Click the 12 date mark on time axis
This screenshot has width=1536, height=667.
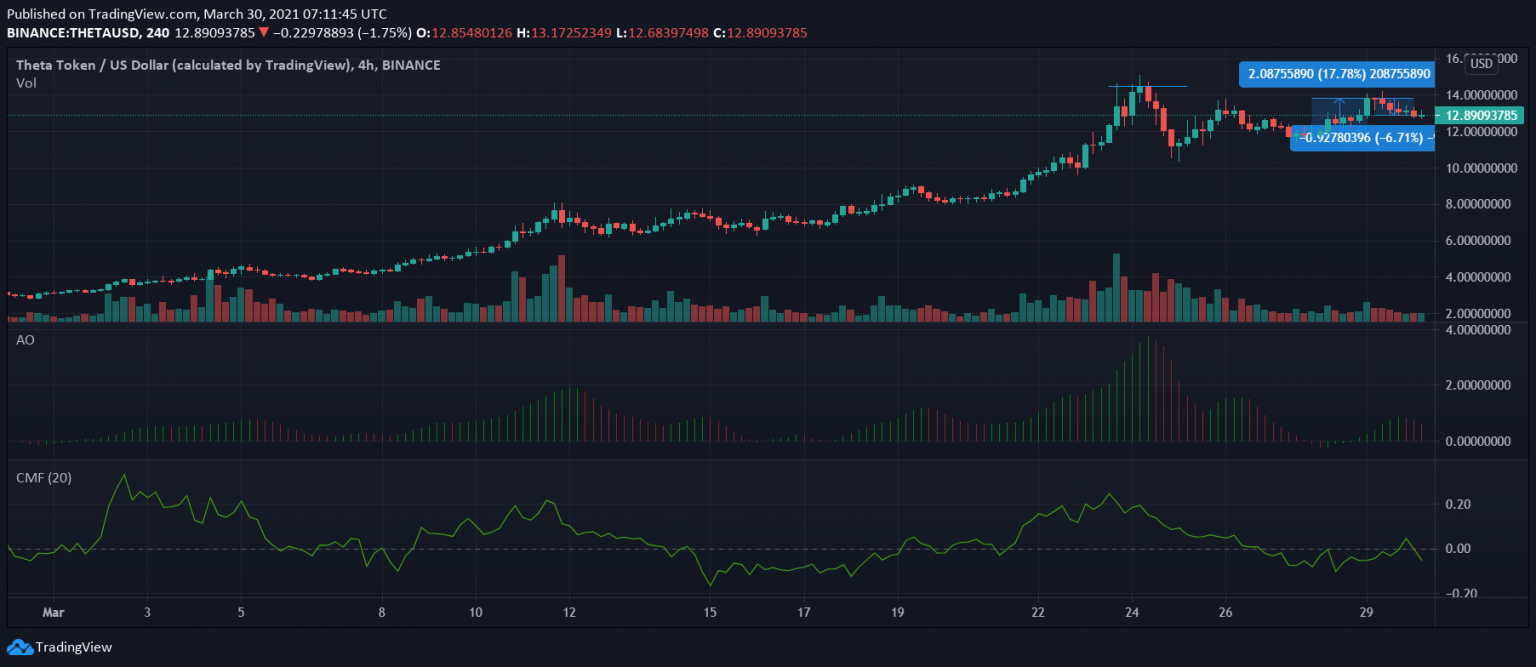(x=569, y=612)
